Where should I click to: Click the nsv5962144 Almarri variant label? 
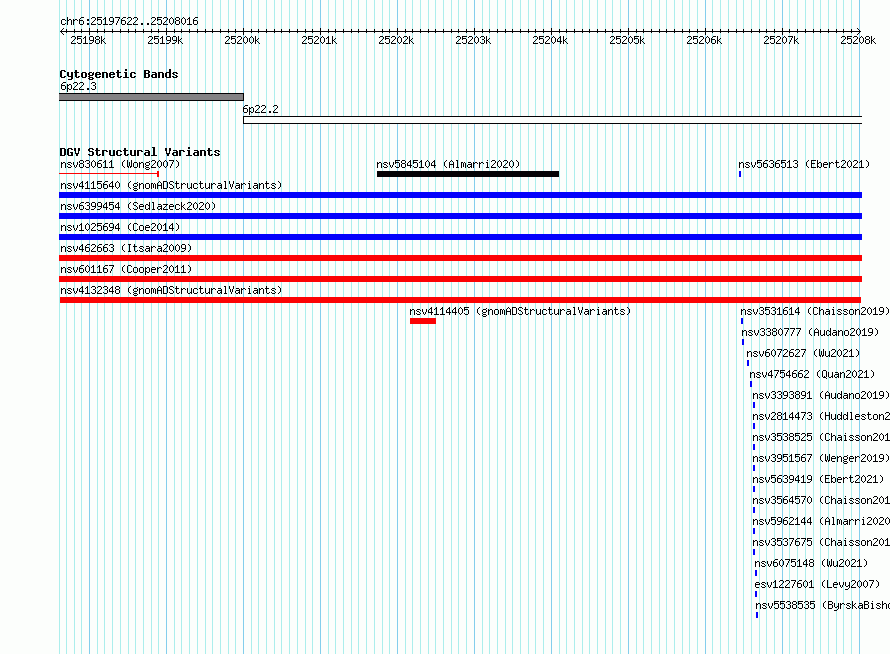[x=821, y=521]
